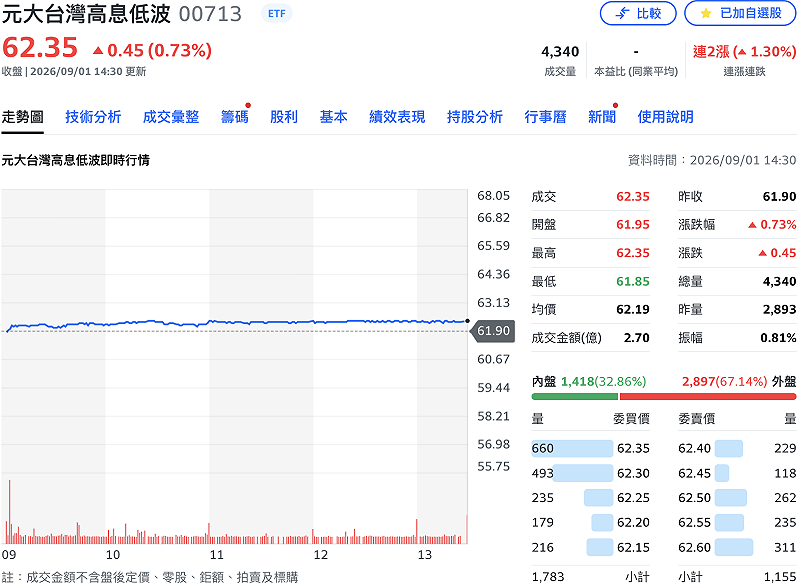Open the 基本 tab

click(333, 117)
